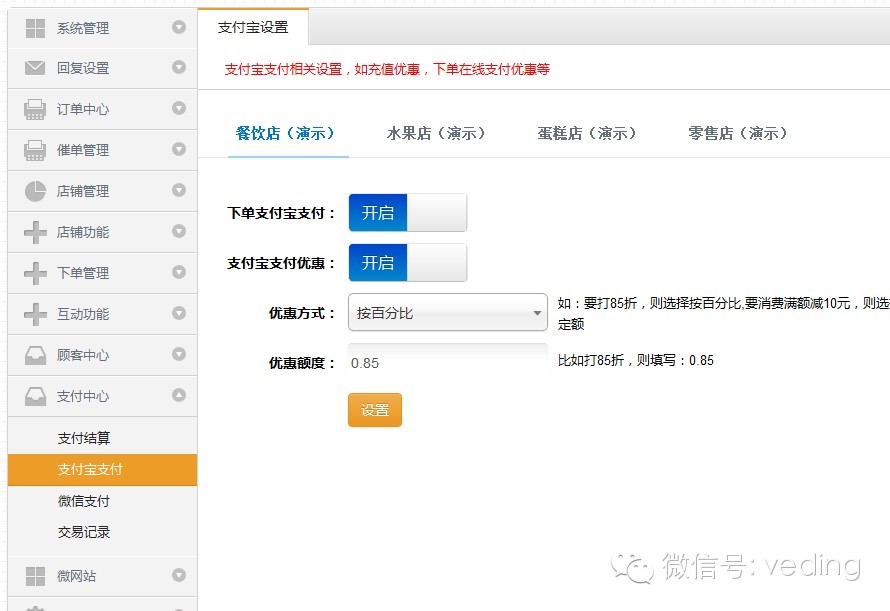Click the 订单中心 printer icon
Screen dimensions: 890x611
point(35,109)
